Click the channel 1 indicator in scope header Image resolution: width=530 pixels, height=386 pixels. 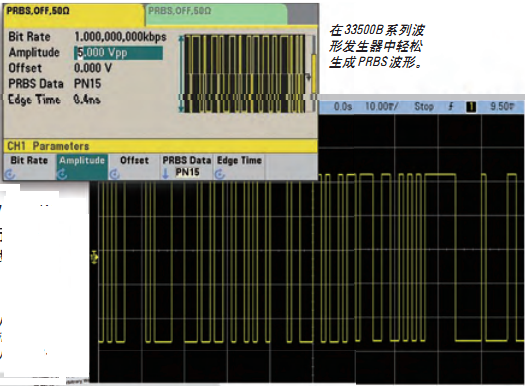tap(471, 107)
